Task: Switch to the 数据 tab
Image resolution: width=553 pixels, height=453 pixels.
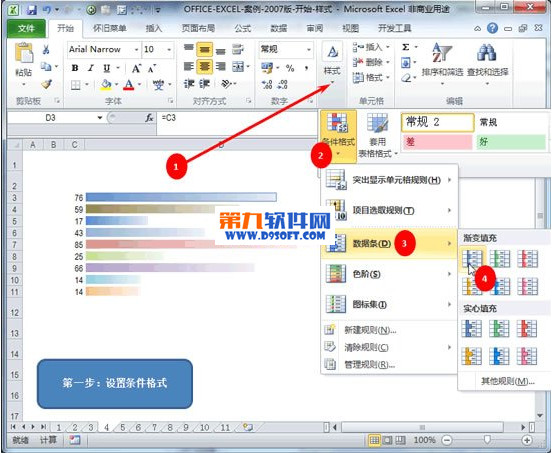Action: click(x=279, y=28)
